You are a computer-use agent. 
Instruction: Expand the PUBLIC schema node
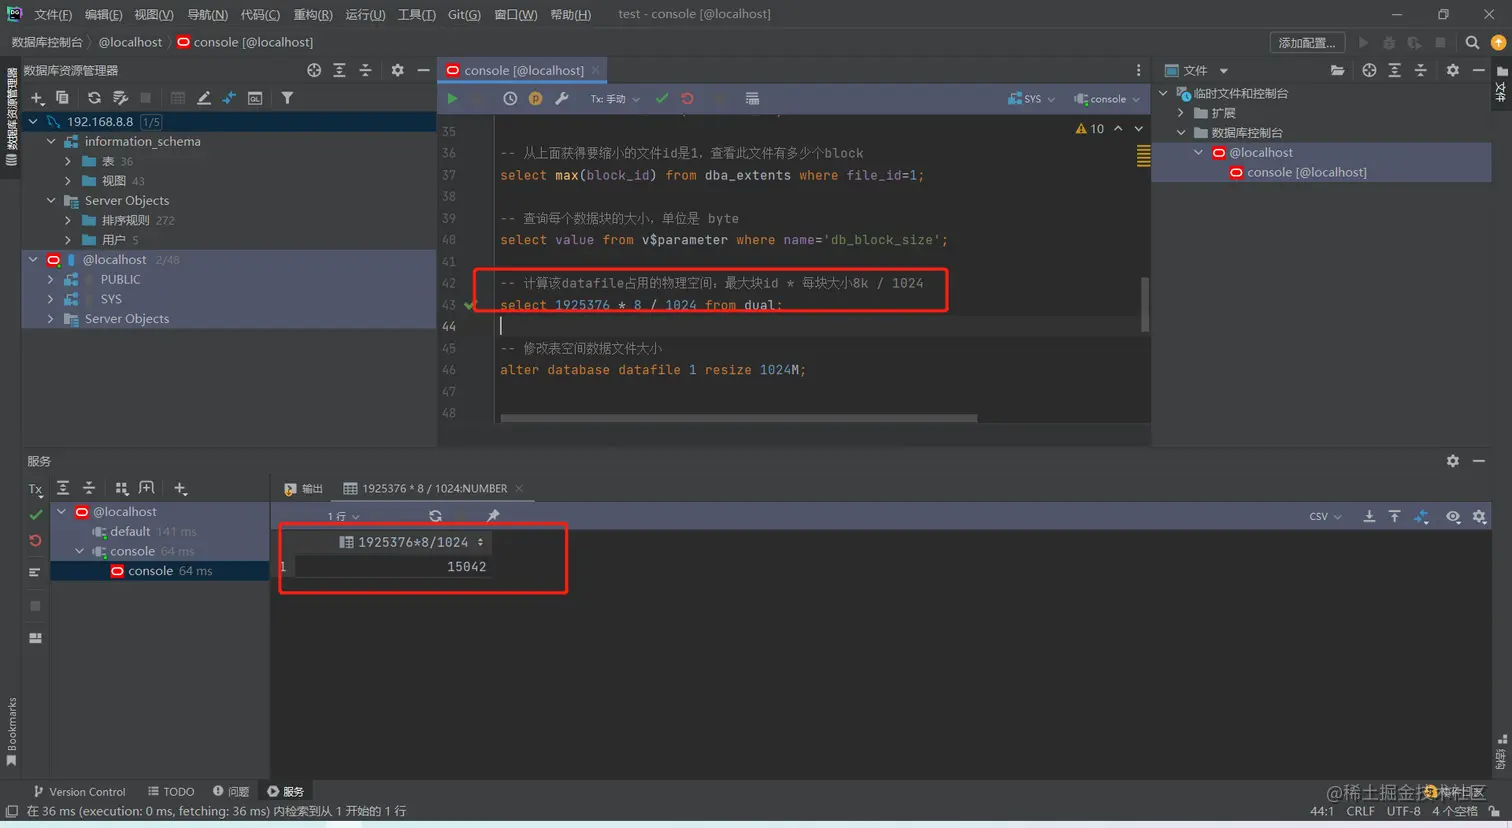coord(51,280)
